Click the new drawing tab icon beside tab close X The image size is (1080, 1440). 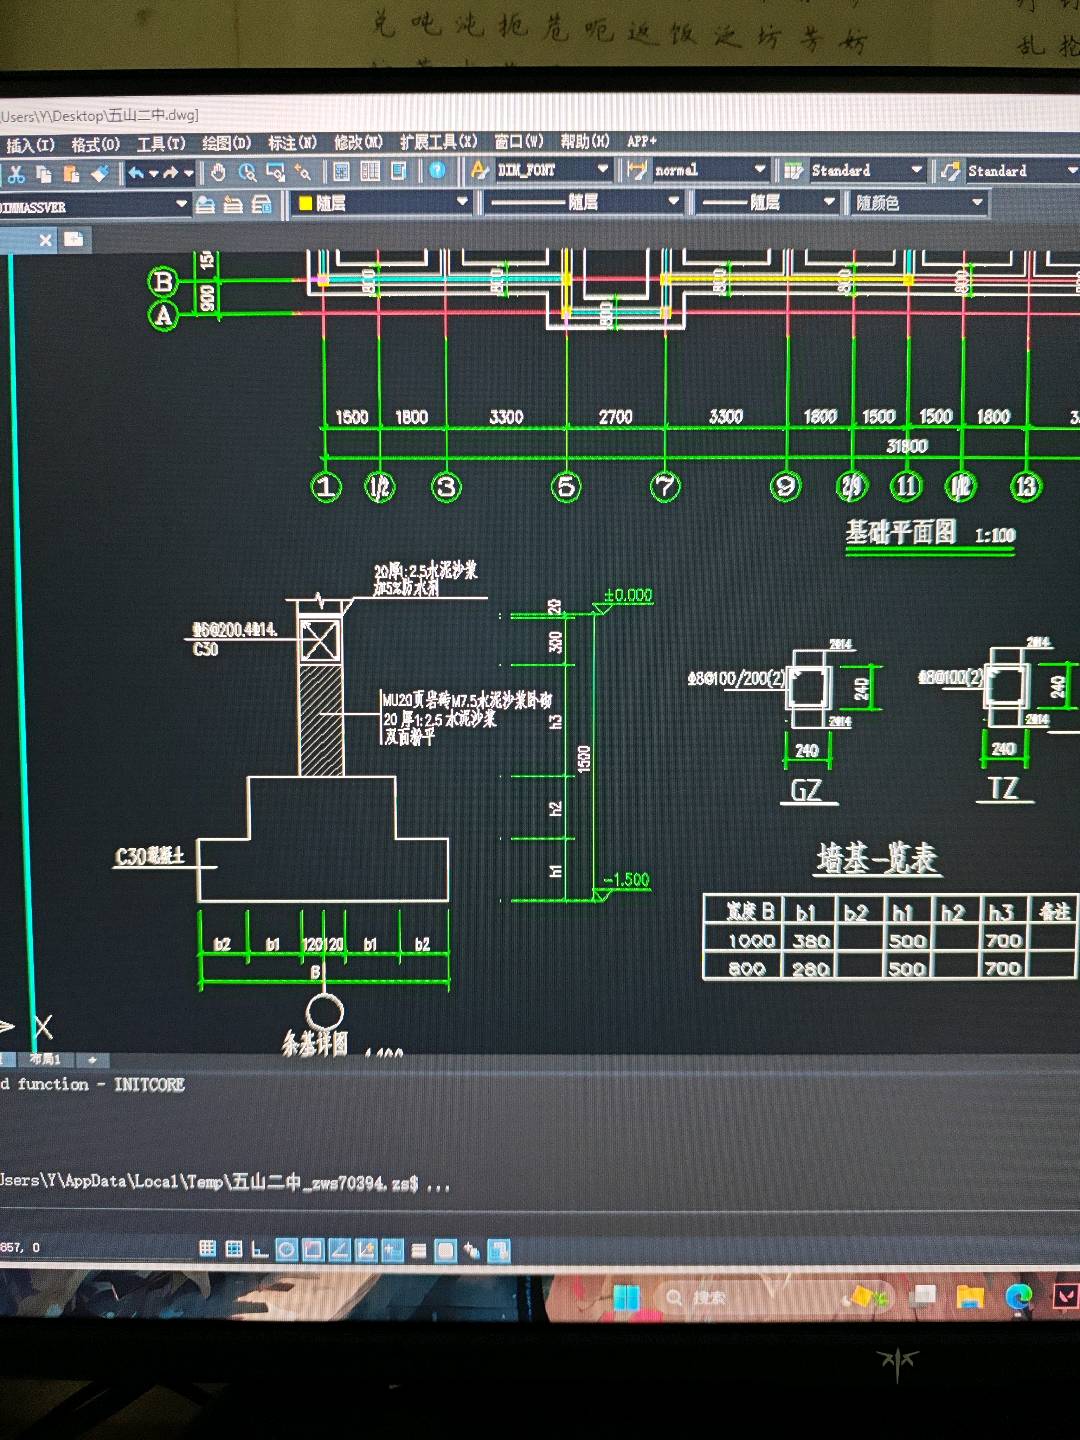[73, 239]
